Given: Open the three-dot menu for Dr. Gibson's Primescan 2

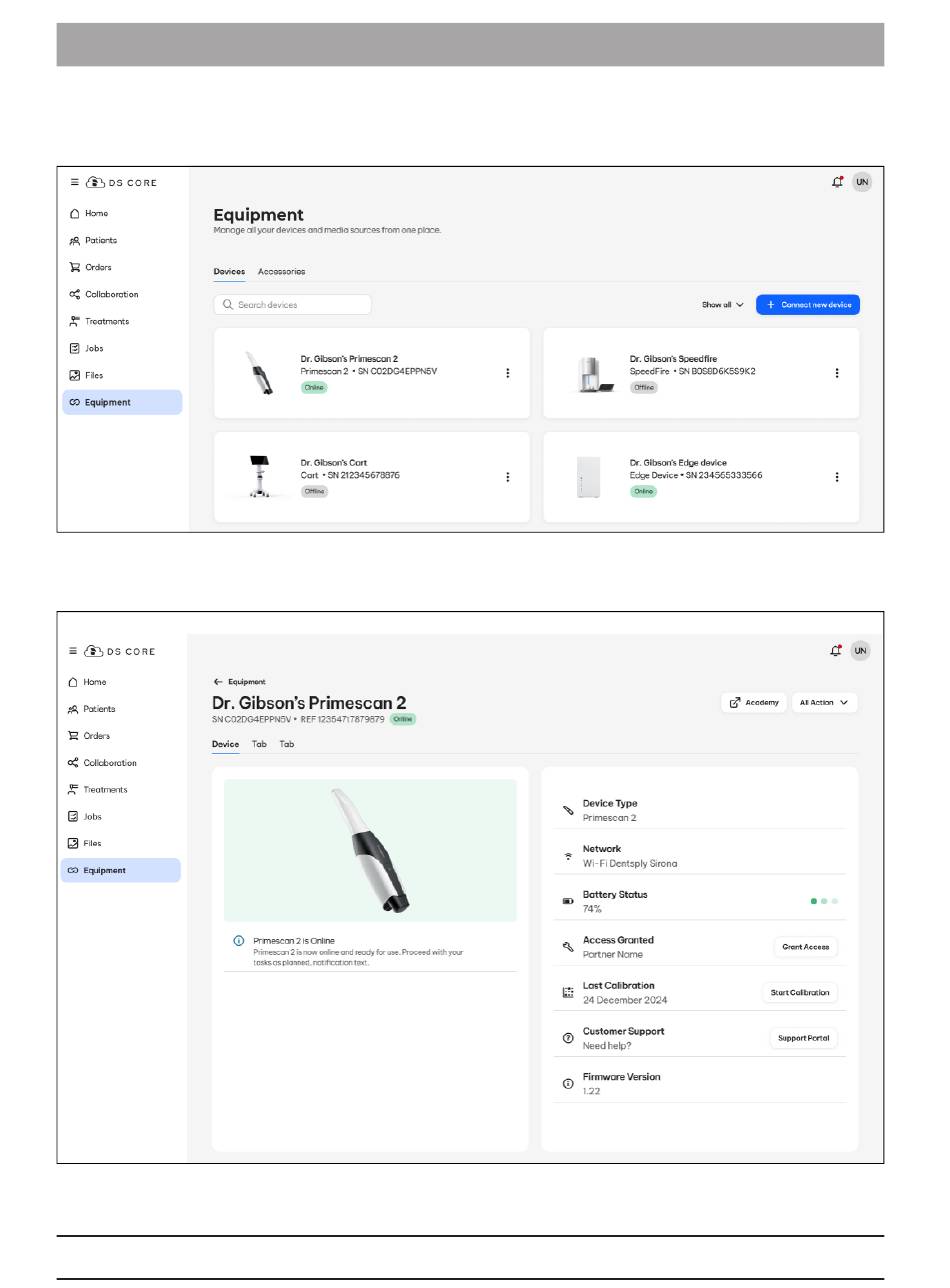Looking at the screenshot, I should coord(508,373).
